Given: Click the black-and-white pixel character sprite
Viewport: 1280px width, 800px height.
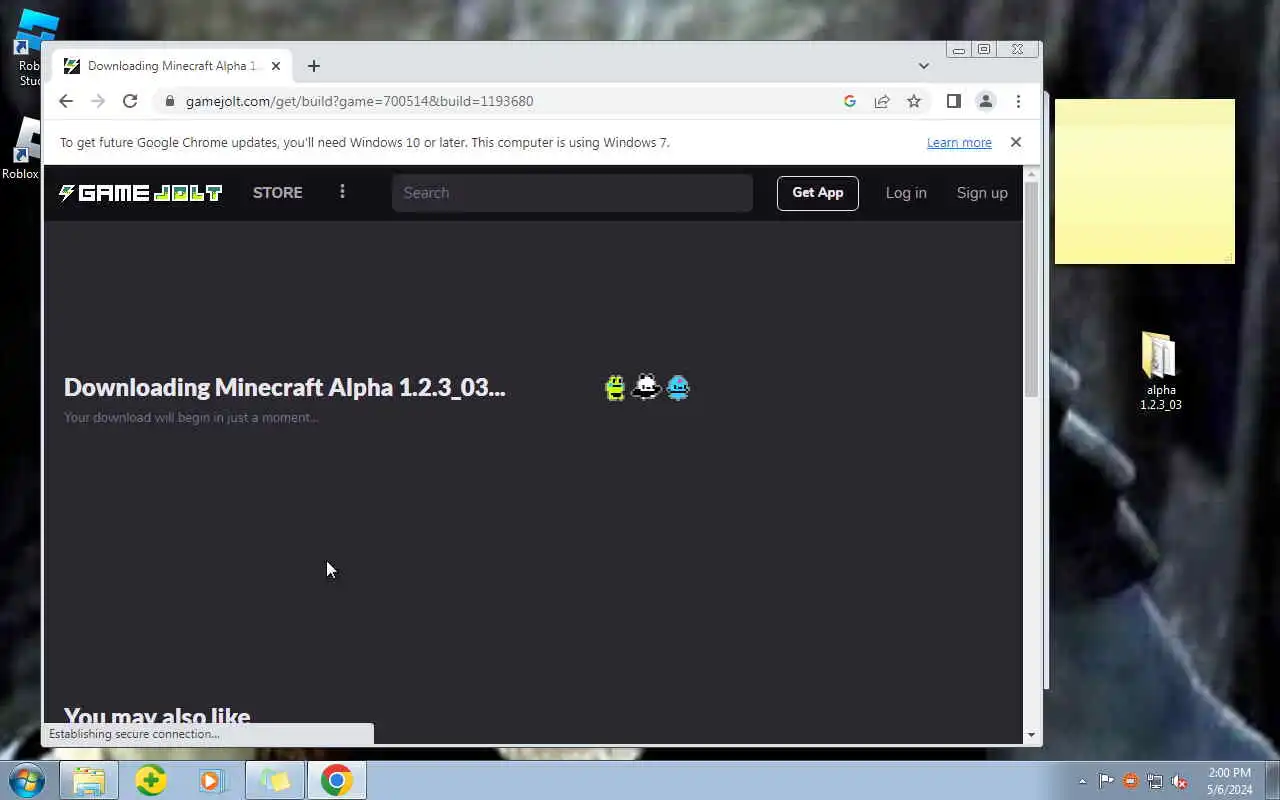Looking at the screenshot, I should [x=647, y=386].
